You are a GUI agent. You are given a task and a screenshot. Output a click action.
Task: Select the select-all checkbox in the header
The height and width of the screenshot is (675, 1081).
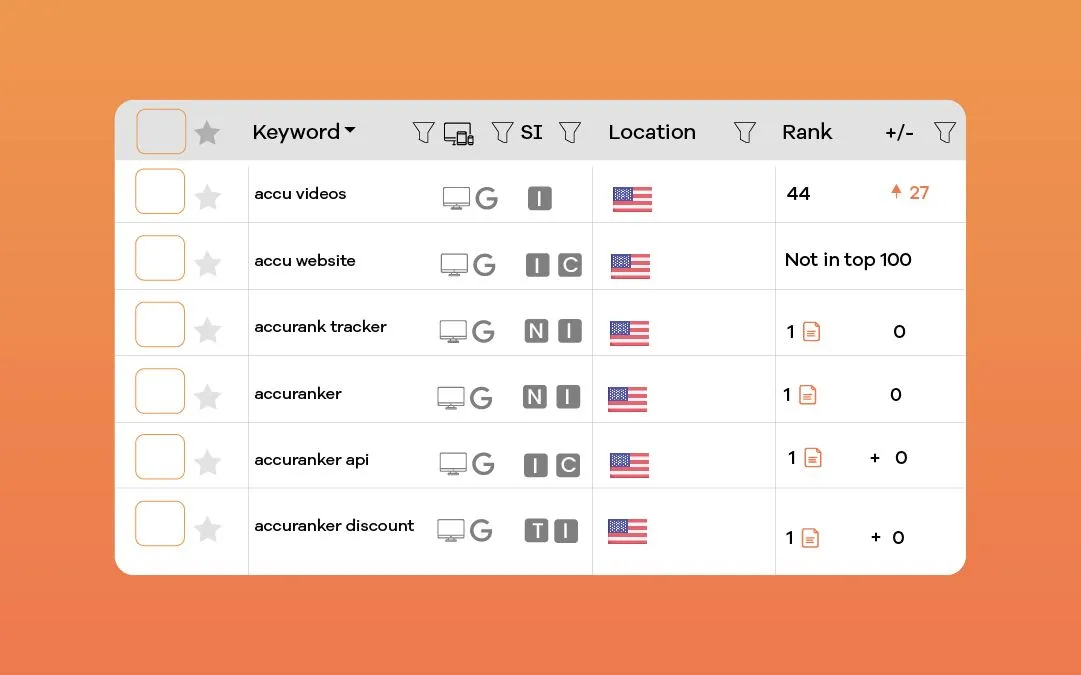(x=160, y=131)
